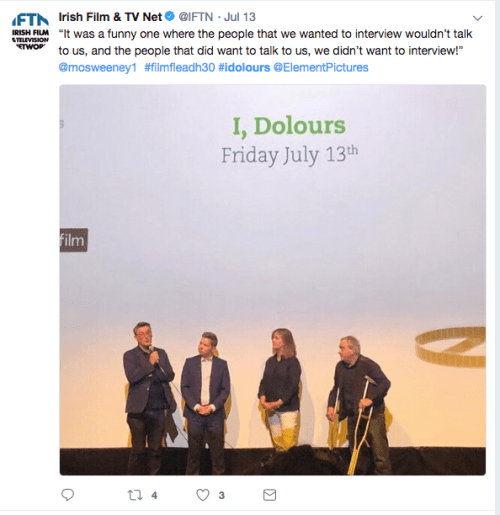Like the tweet with the heart icon
Viewport: 500px width, 515px height.
(x=203, y=495)
